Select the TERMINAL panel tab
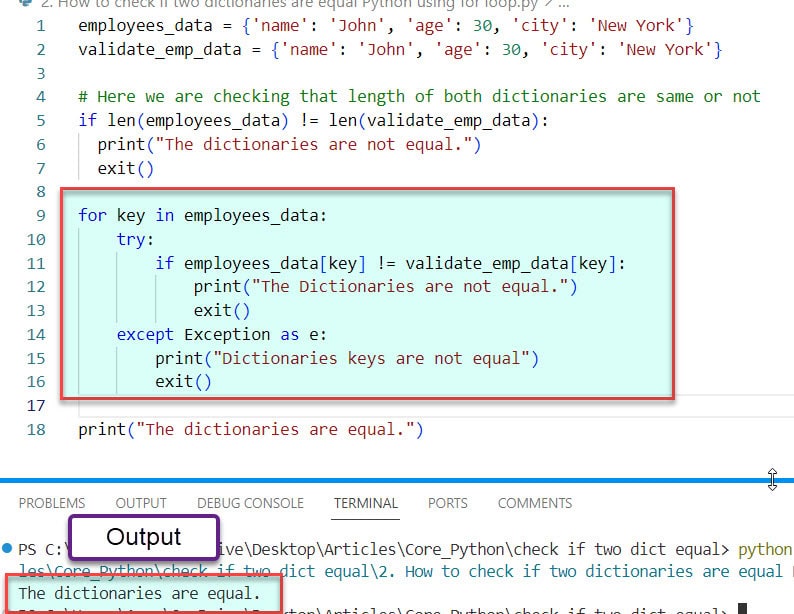 tap(366, 503)
